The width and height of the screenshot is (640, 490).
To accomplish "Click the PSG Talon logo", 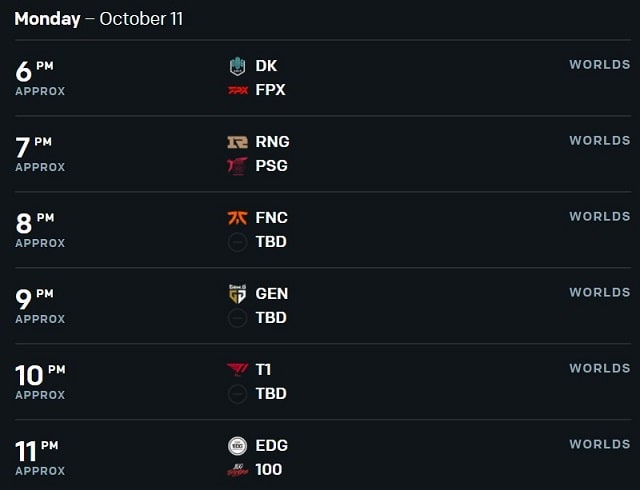I will coord(238,166).
